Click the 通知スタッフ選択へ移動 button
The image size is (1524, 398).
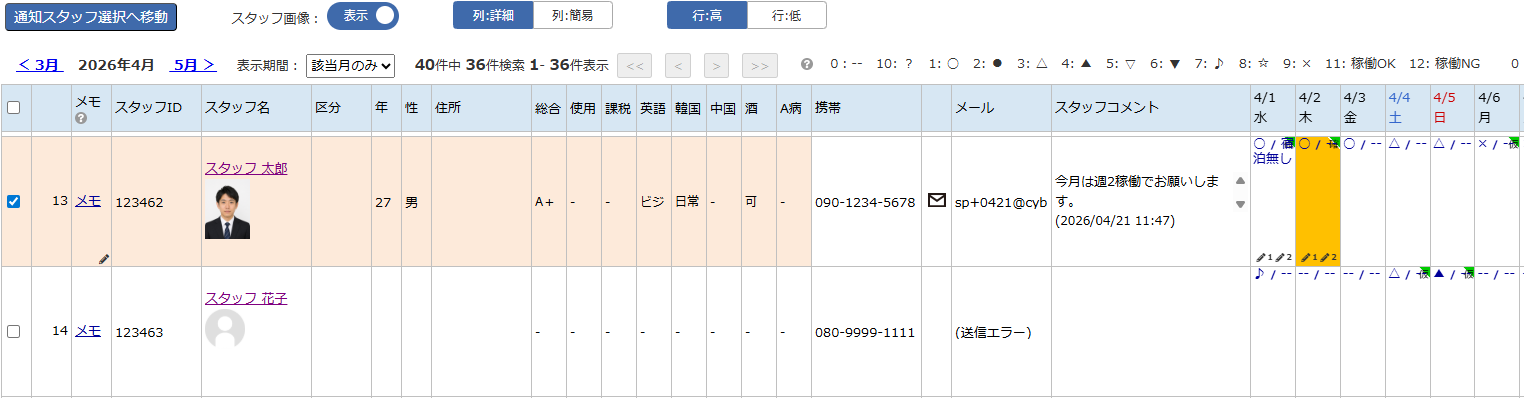pos(91,17)
